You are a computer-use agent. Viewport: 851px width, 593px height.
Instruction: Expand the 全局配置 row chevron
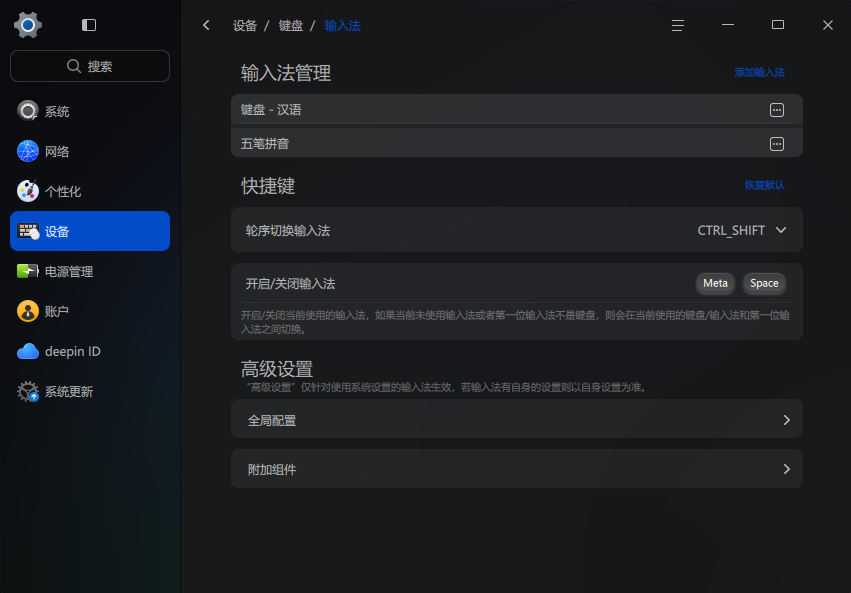click(786, 420)
